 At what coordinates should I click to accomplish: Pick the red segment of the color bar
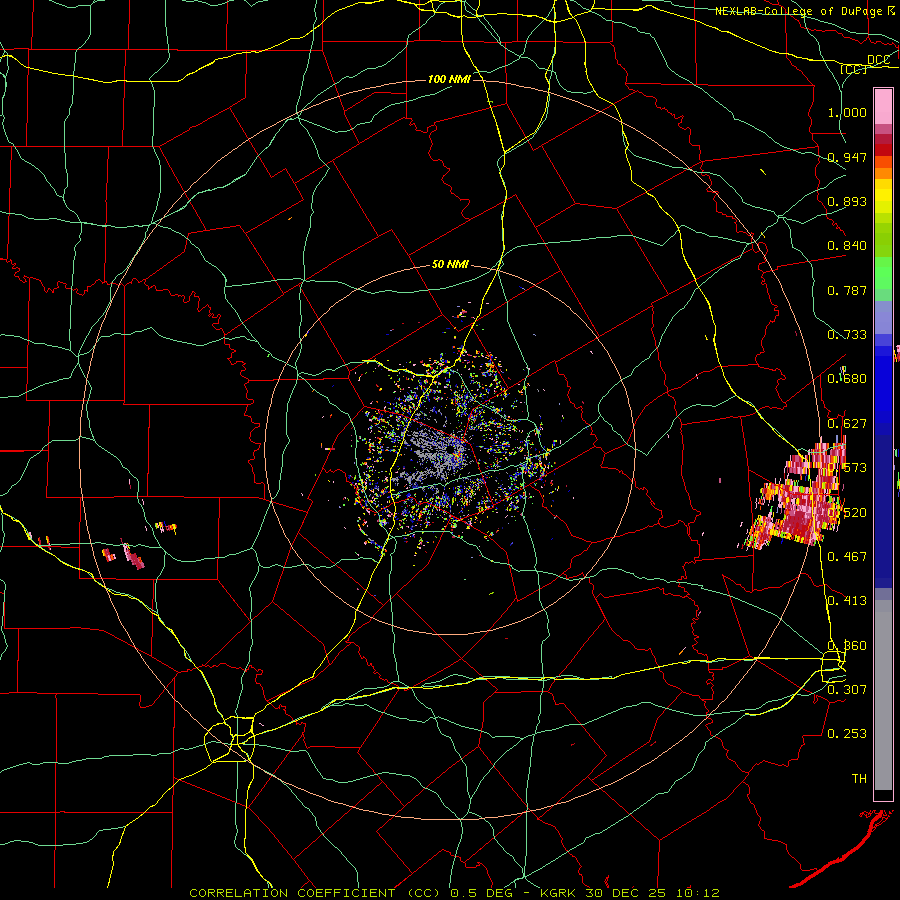(x=883, y=150)
